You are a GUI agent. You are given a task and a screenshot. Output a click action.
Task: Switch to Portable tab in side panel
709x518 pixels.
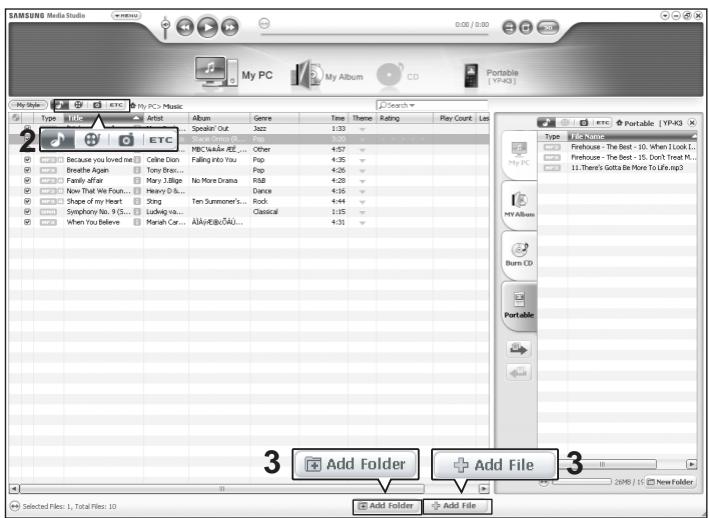pyautogui.click(x=519, y=306)
